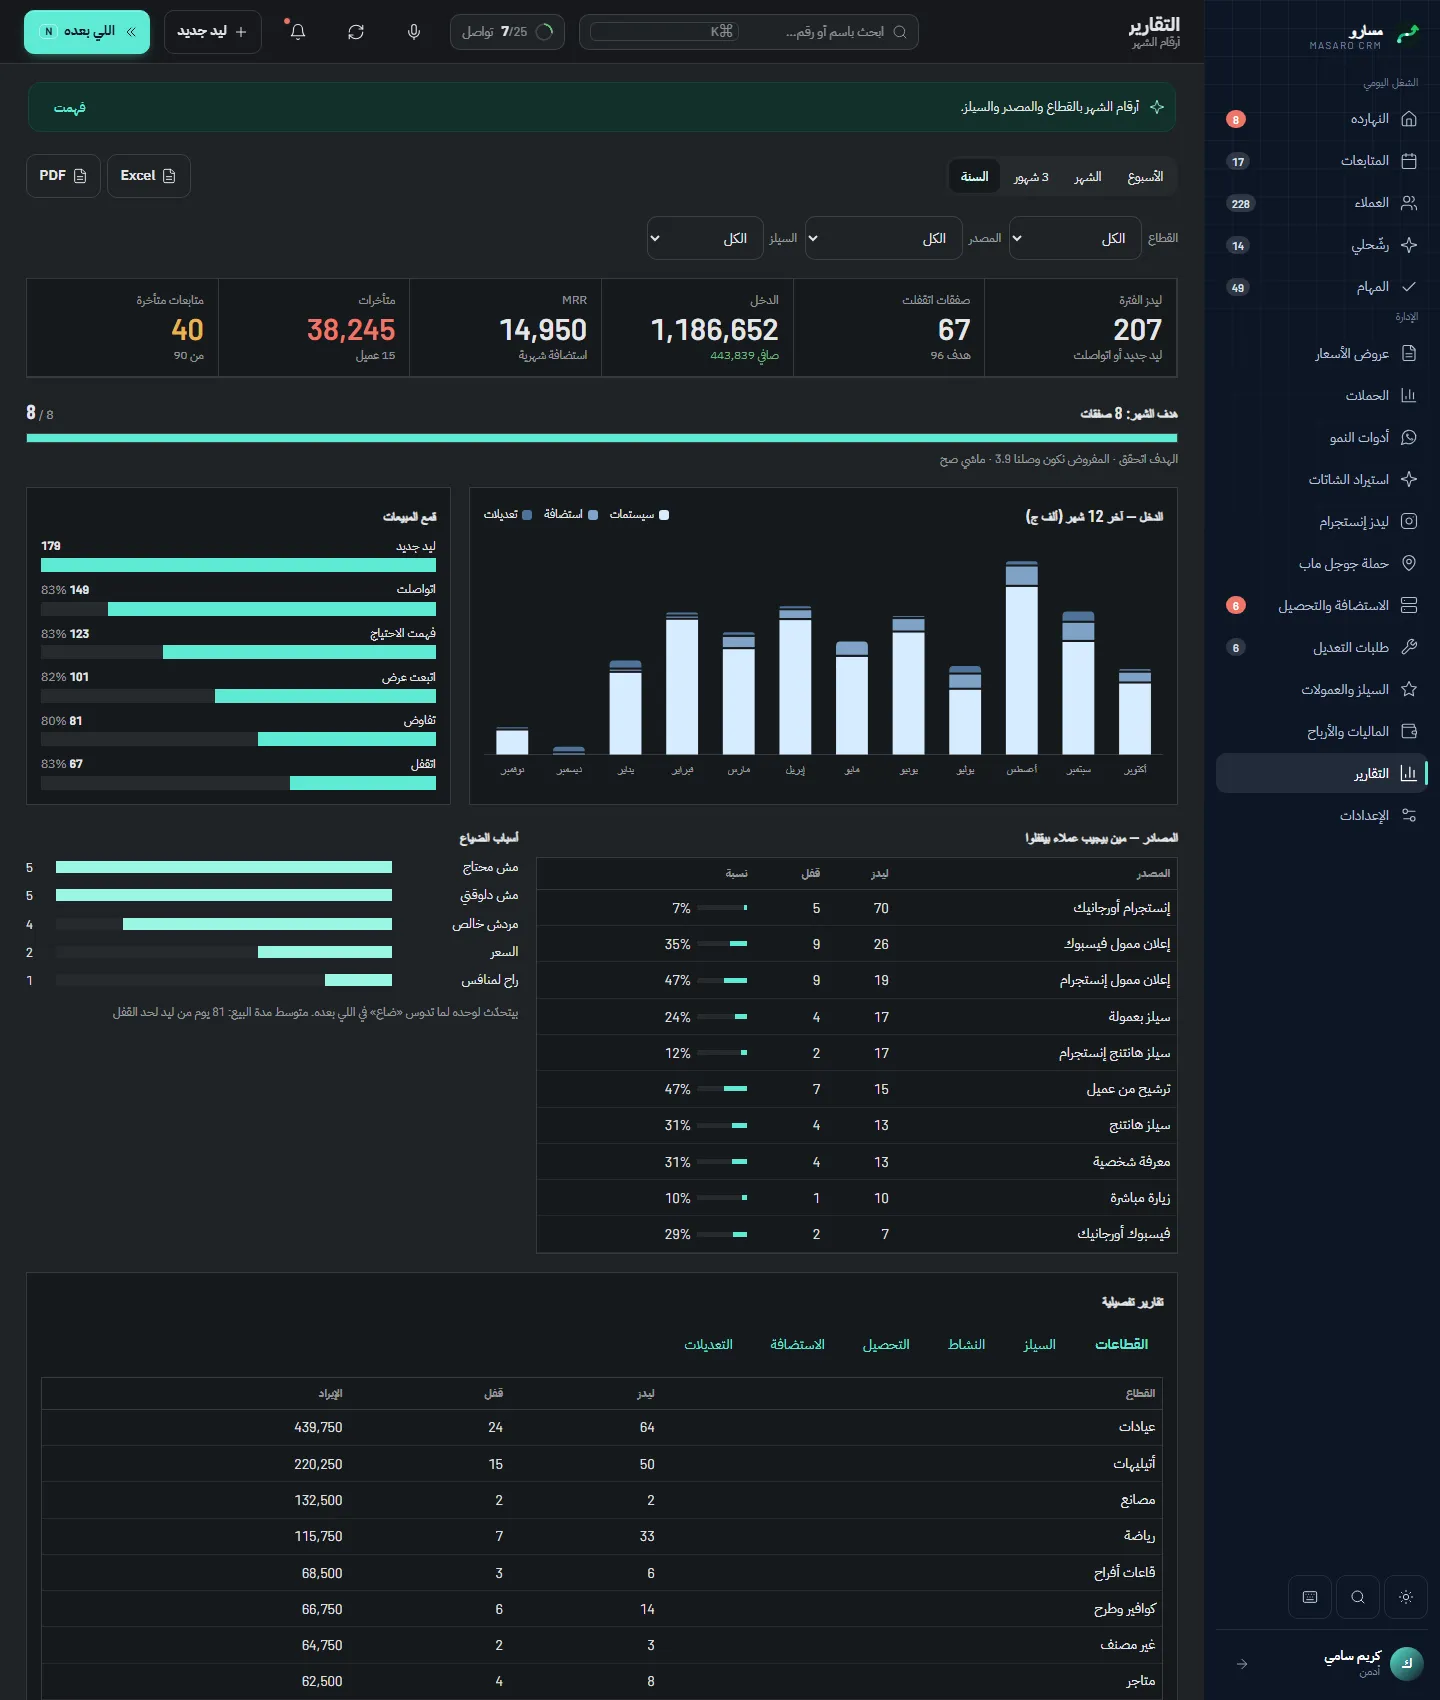The image size is (1440, 1700).
Task: Switch the period to الشهر
Action: [1088, 177]
